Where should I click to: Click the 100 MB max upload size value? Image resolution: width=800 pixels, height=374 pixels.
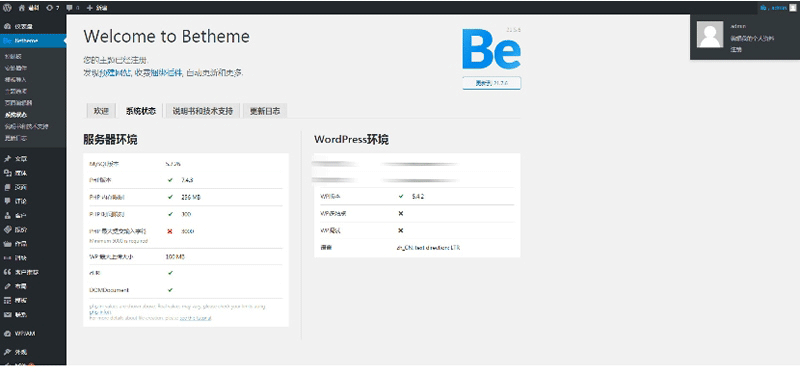[x=176, y=257]
